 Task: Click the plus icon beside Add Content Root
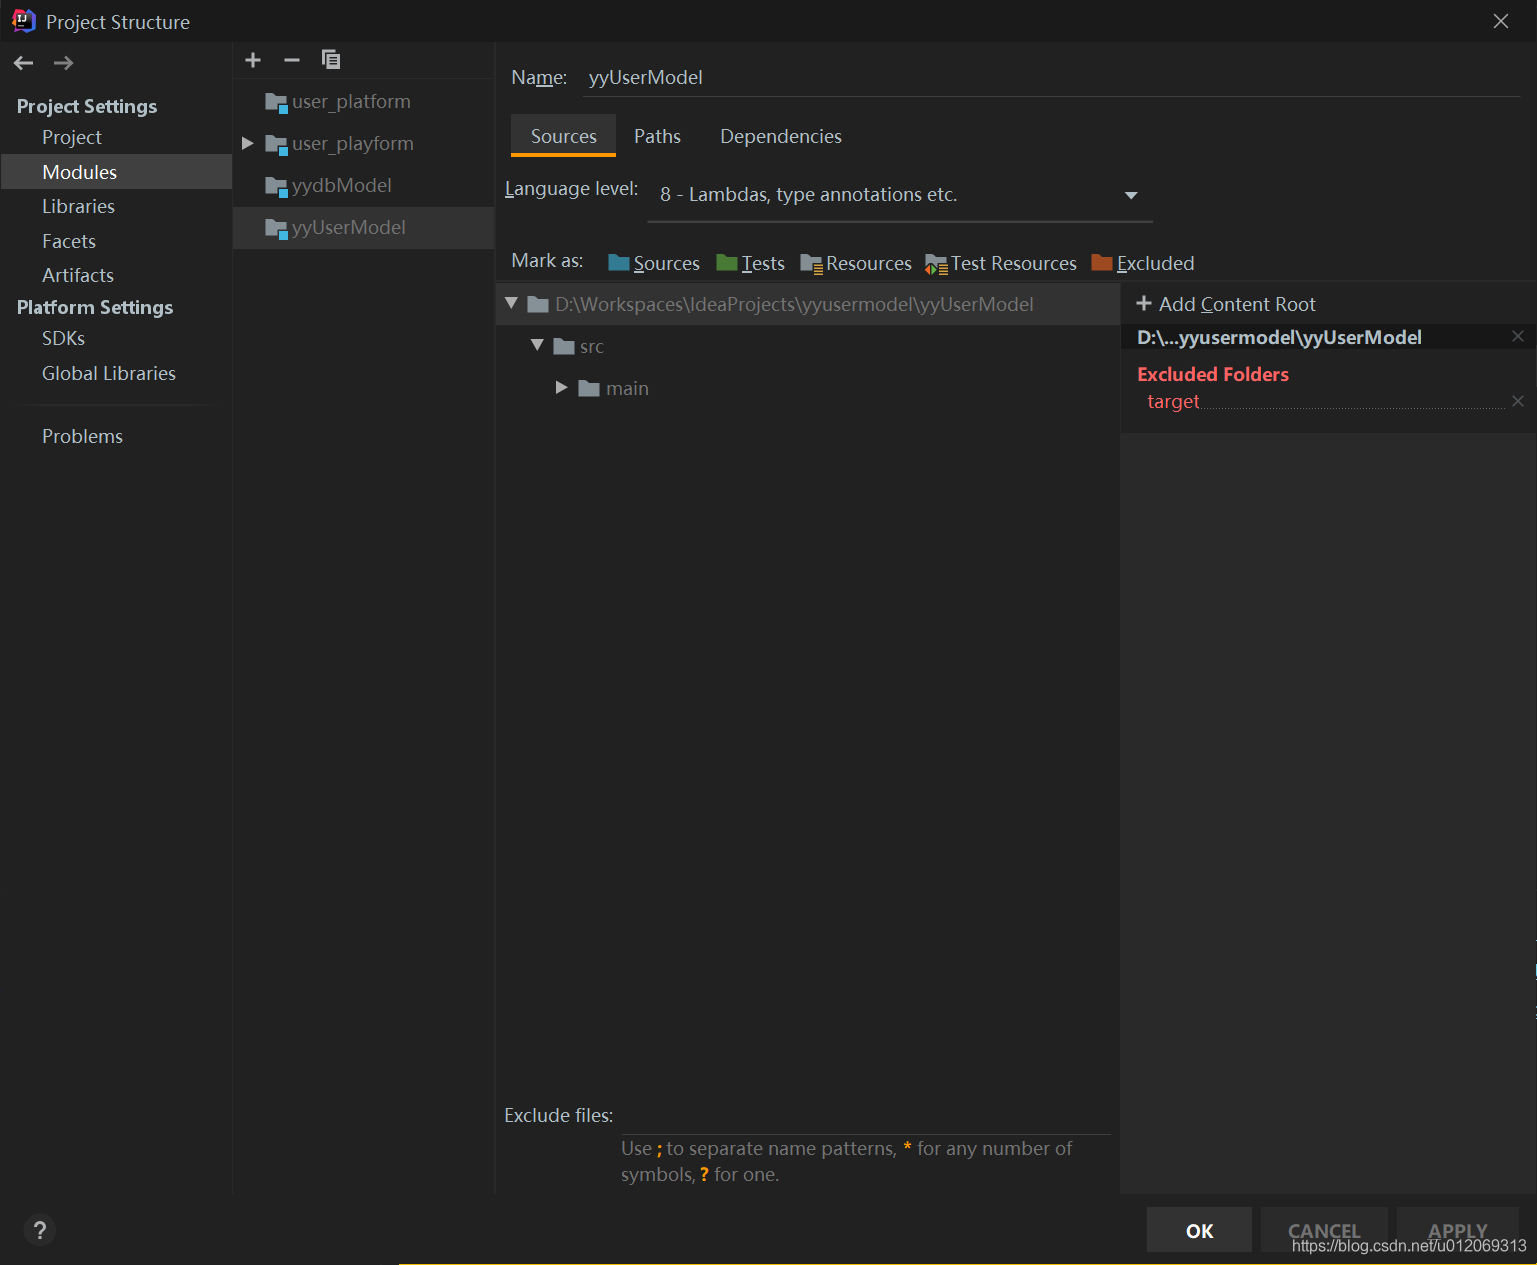(1144, 304)
